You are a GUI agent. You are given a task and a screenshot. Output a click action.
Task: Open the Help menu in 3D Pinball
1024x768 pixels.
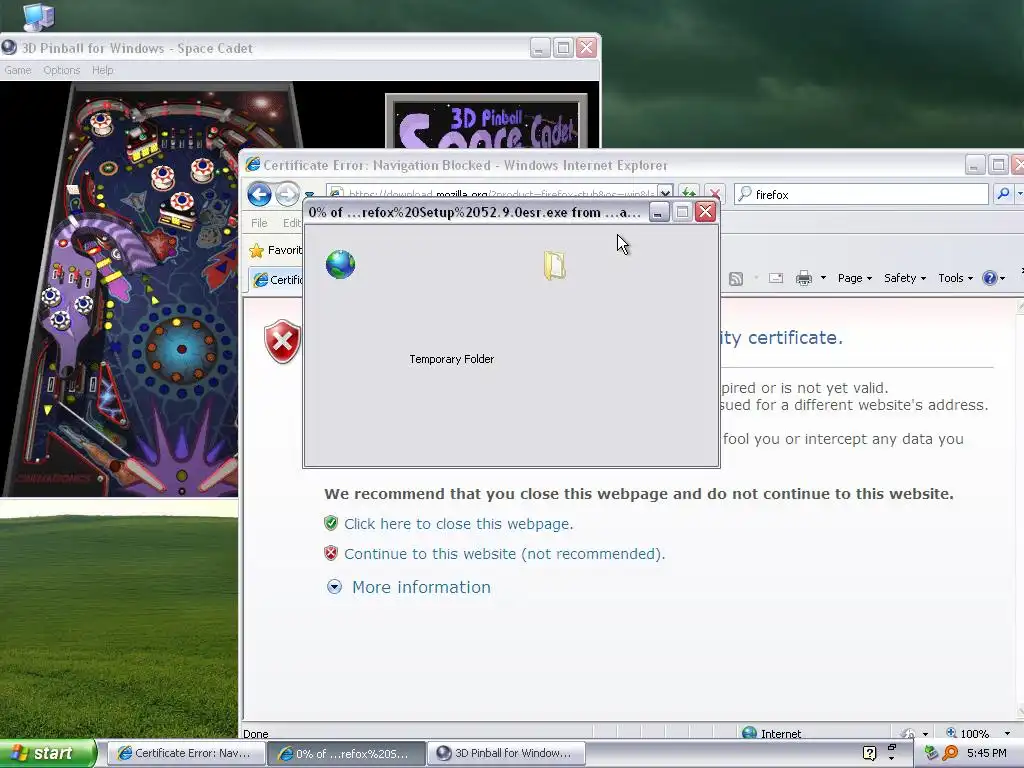tap(103, 70)
